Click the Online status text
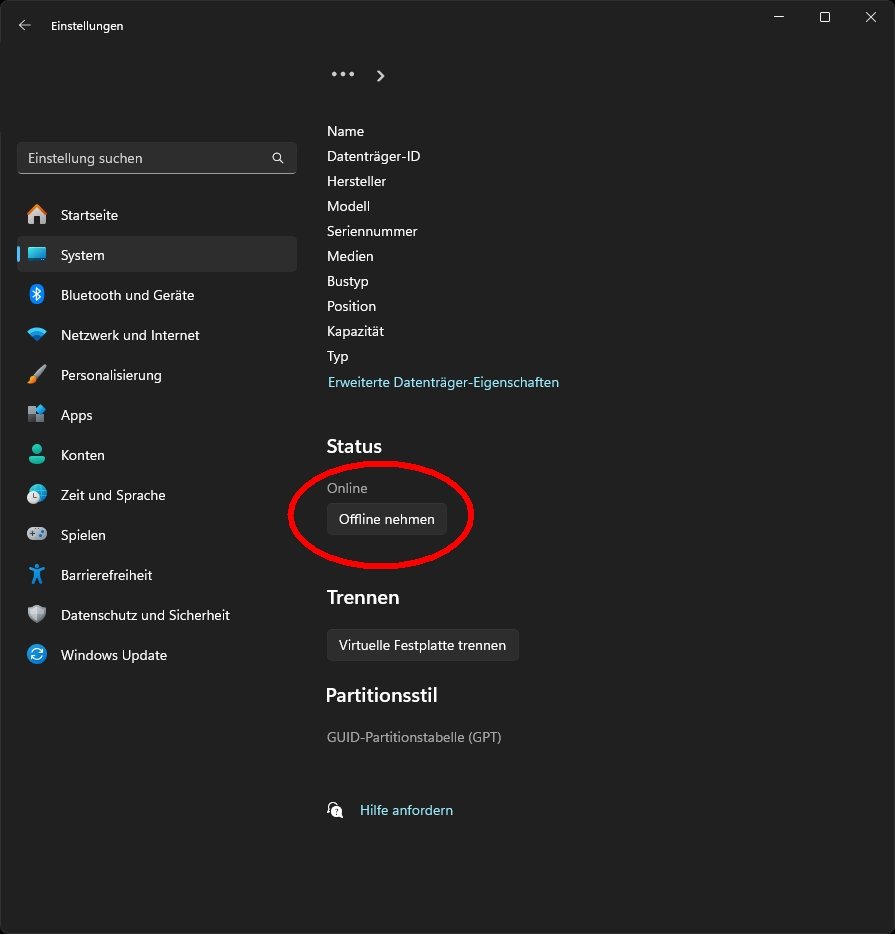895x934 pixels. [x=347, y=488]
